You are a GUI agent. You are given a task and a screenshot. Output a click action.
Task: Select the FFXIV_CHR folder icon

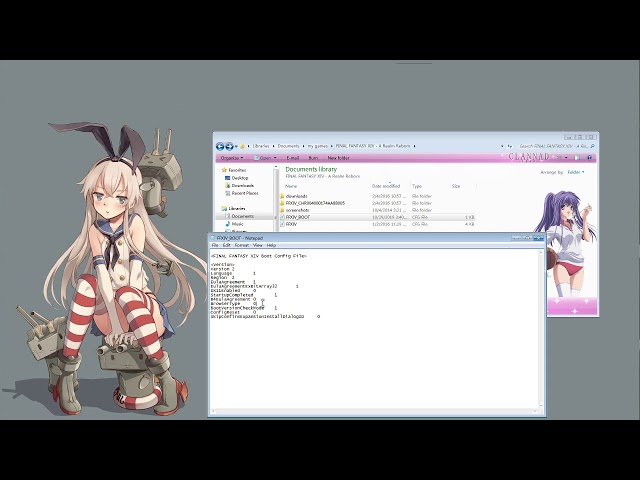point(282,203)
